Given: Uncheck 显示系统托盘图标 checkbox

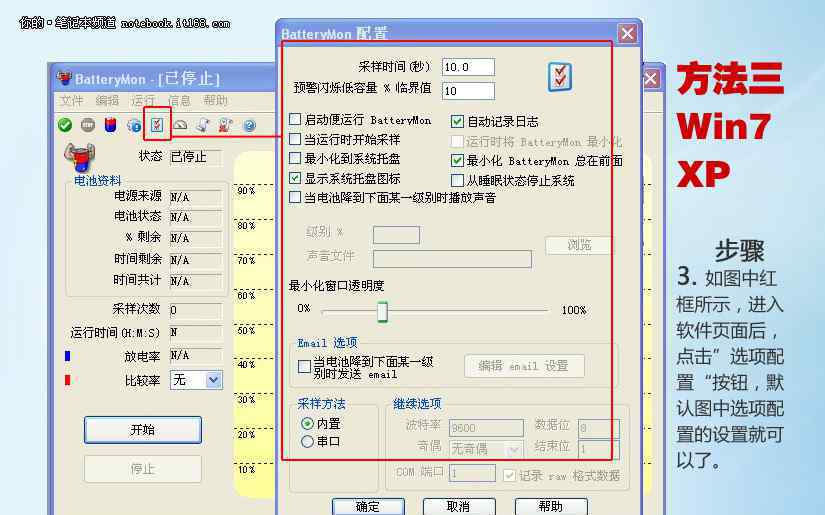Looking at the screenshot, I should [x=295, y=178].
